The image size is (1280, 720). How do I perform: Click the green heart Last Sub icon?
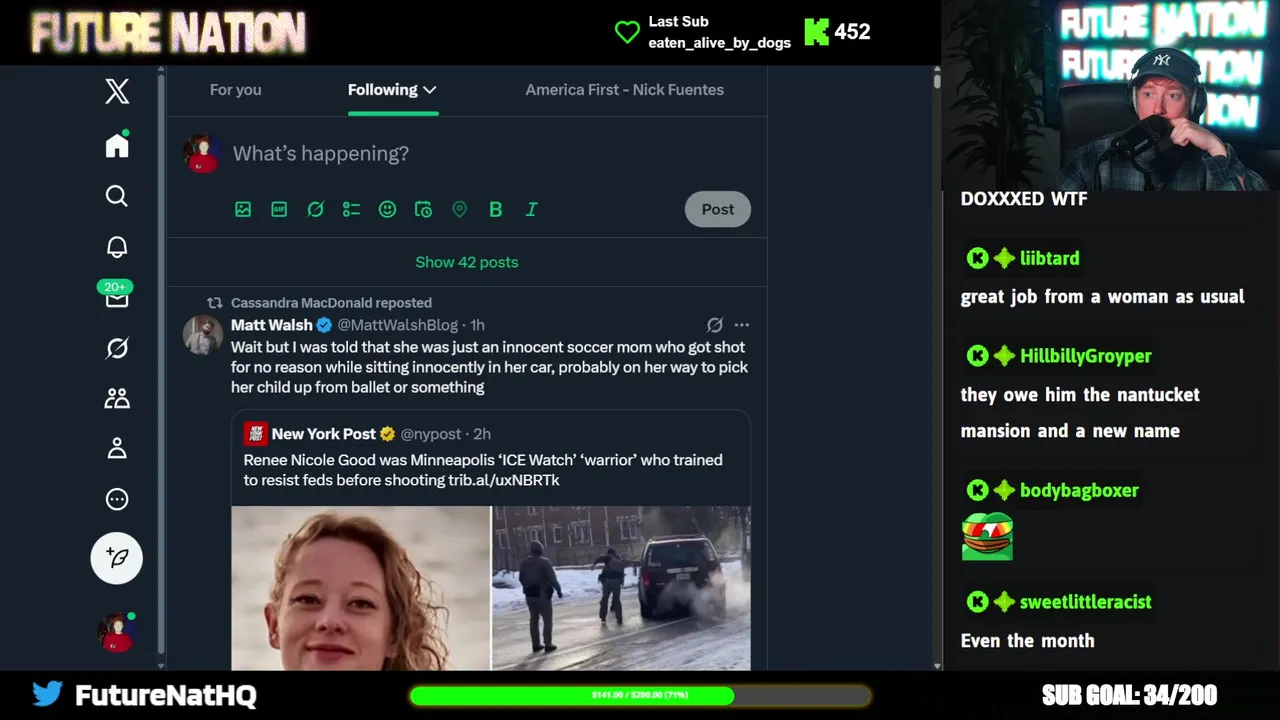tap(627, 32)
